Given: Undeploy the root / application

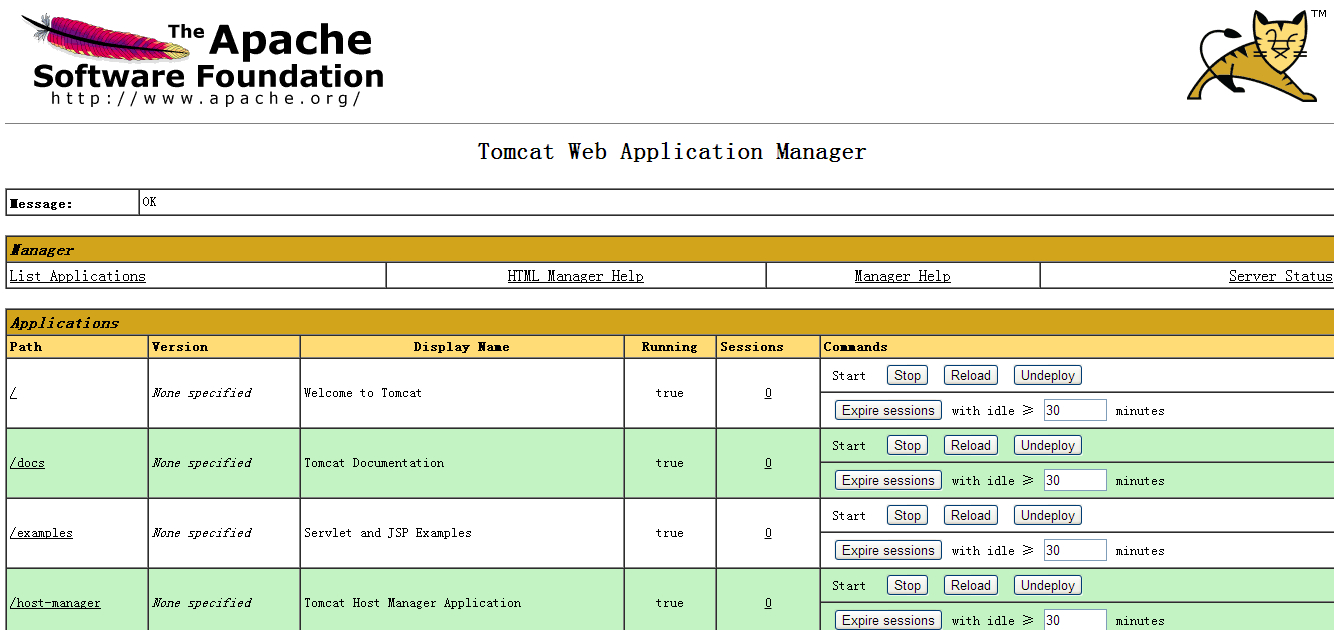Looking at the screenshot, I should [x=1048, y=376].
